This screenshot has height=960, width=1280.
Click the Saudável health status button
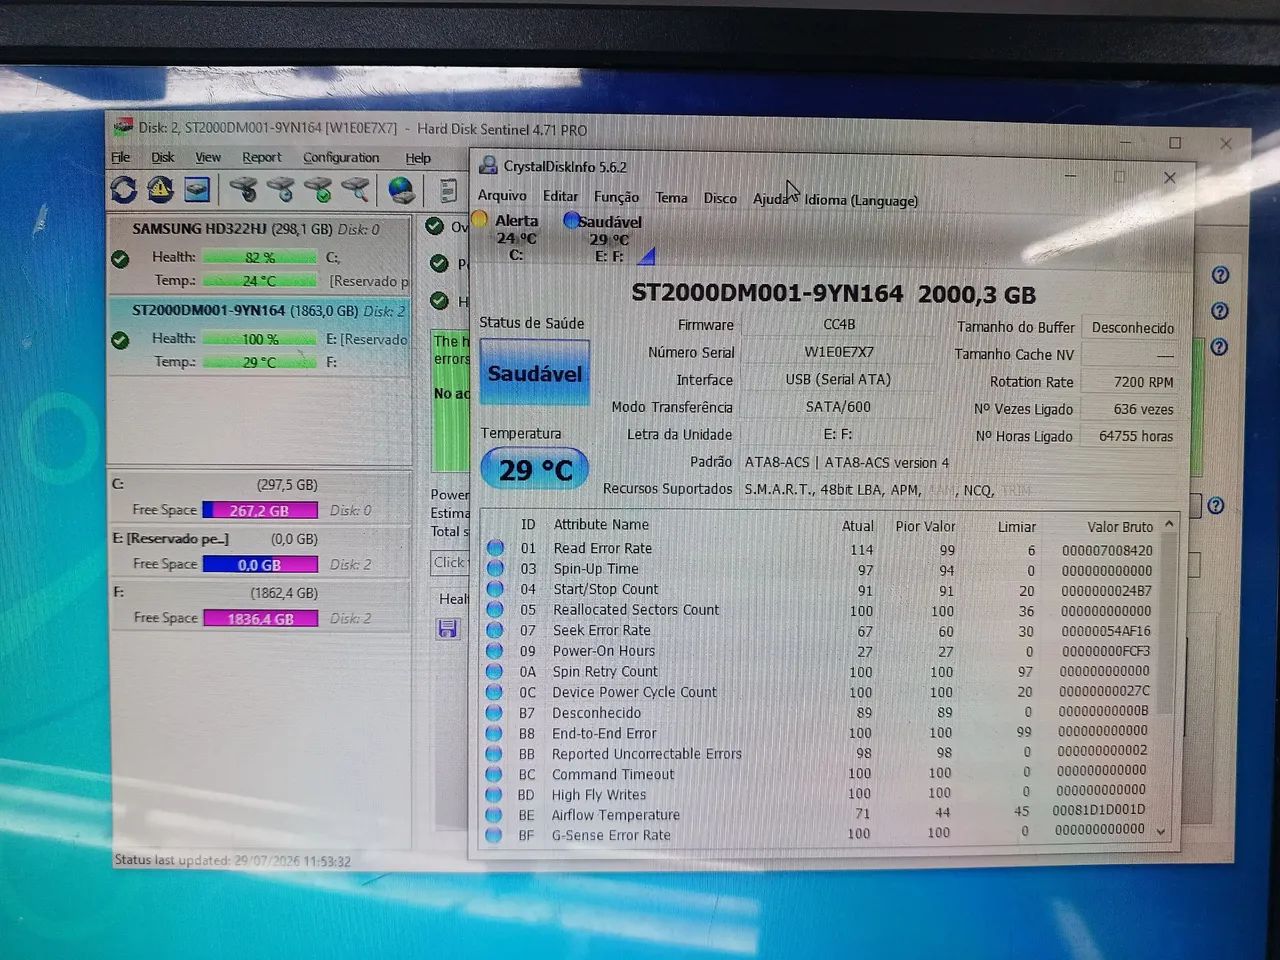534,373
